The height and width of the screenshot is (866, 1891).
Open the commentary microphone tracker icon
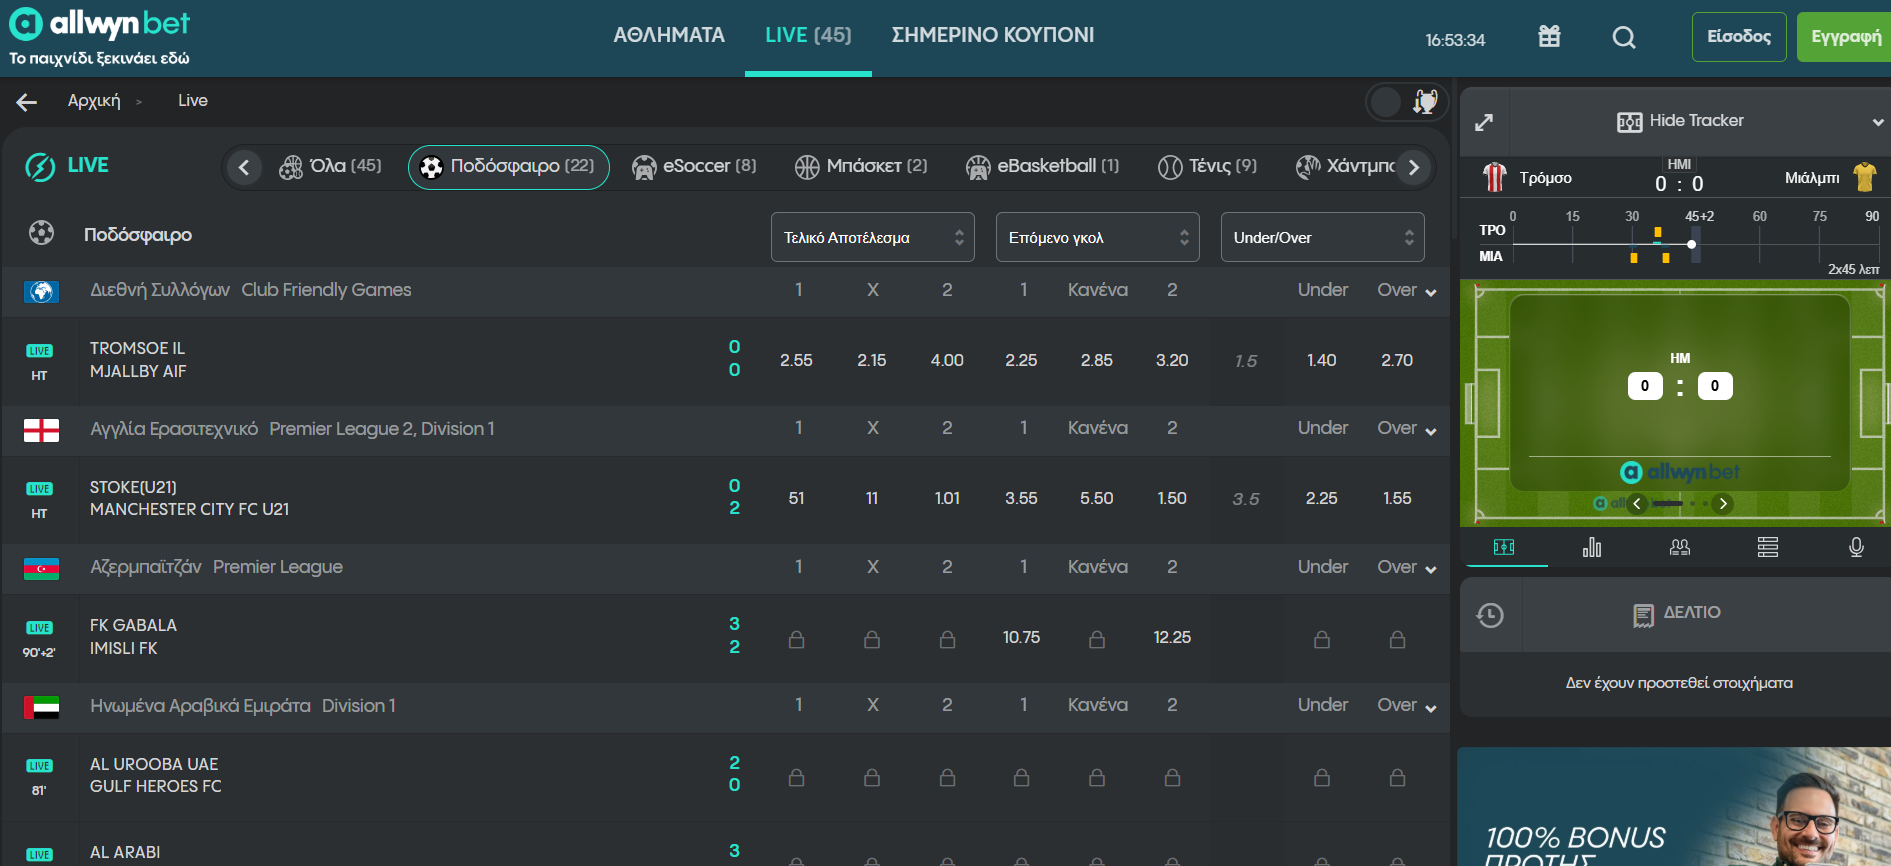click(1856, 547)
